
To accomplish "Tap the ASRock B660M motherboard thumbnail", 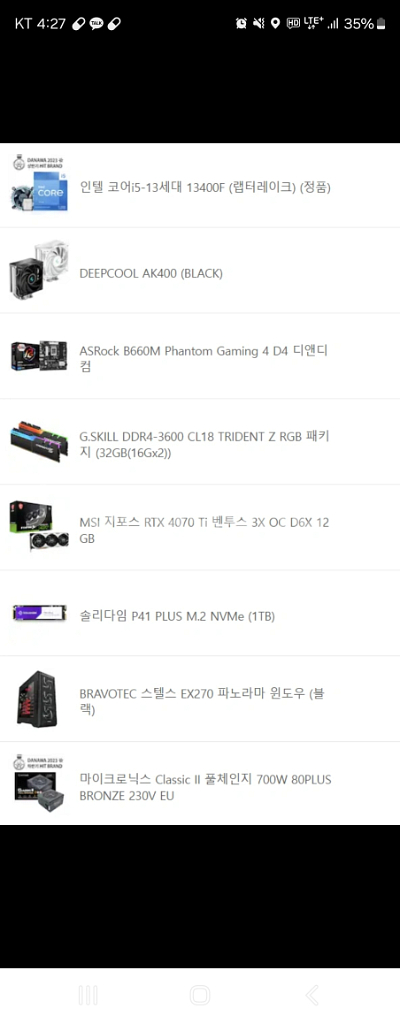I will click(x=39, y=356).
